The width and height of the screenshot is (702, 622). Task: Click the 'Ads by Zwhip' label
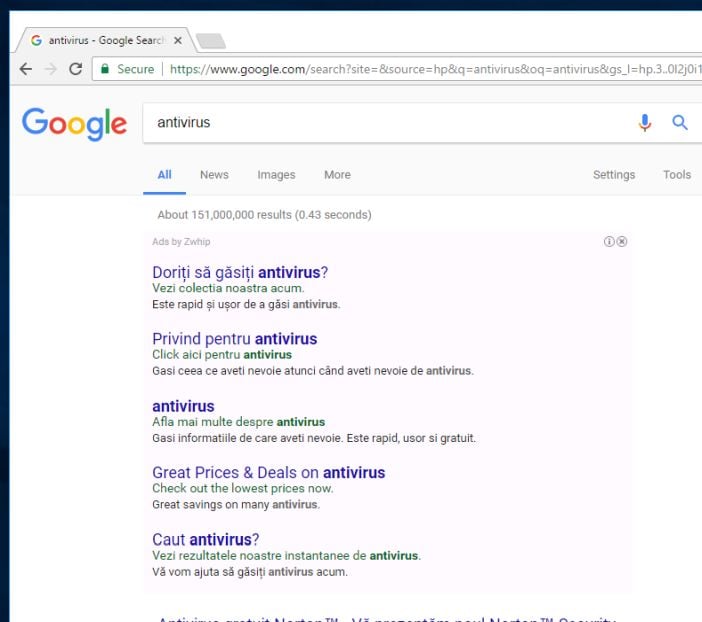click(x=181, y=242)
